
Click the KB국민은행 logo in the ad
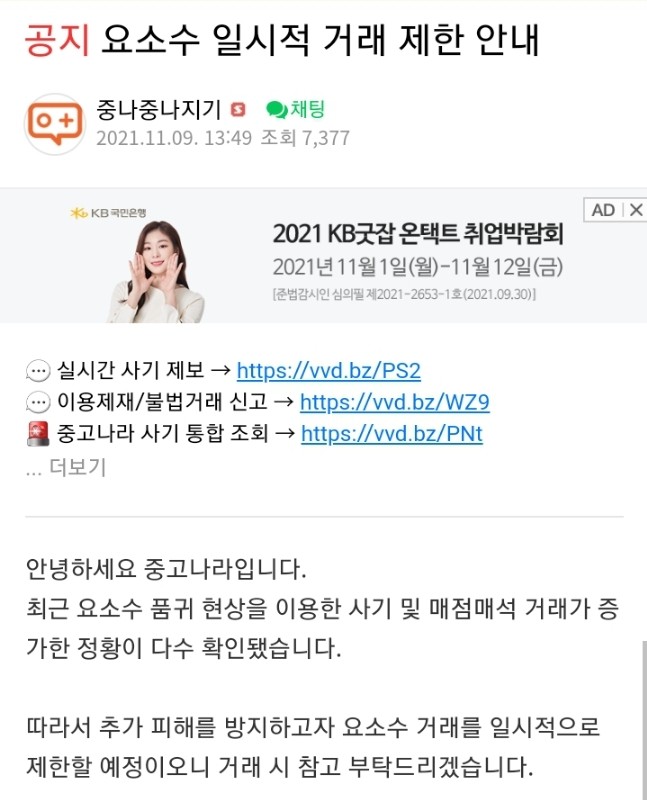(x=108, y=212)
